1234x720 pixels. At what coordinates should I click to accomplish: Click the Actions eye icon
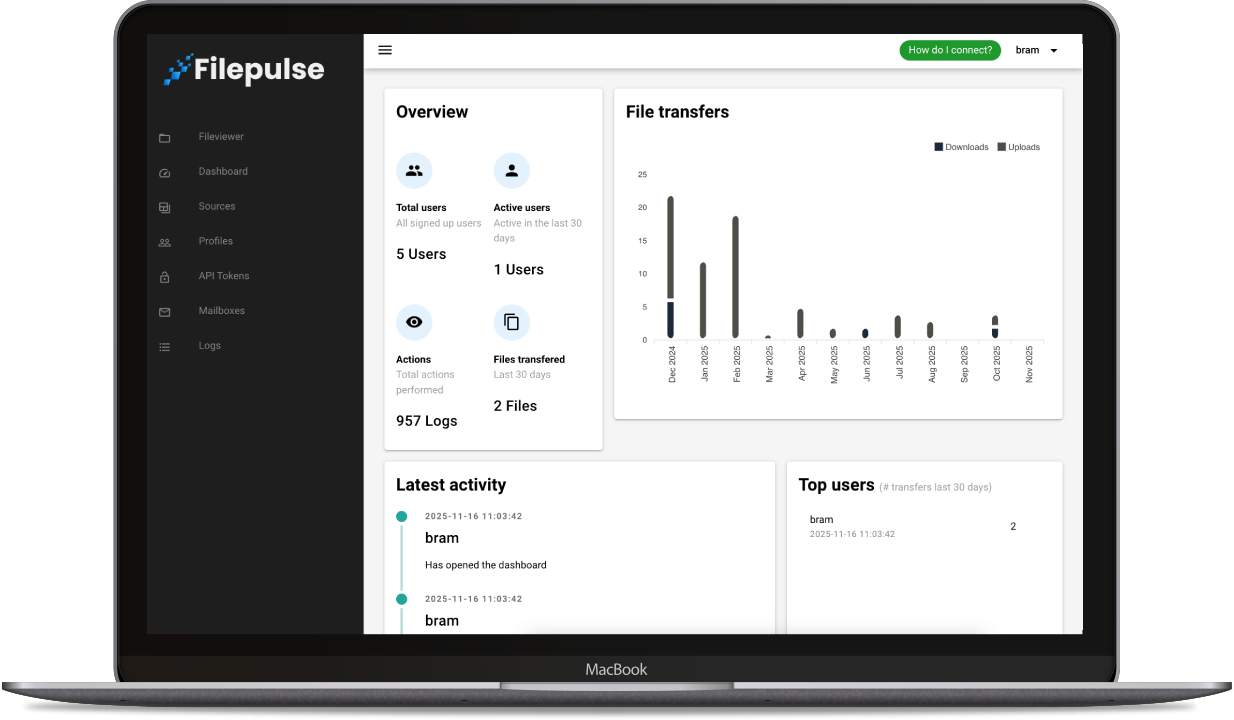tap(414, 322)
